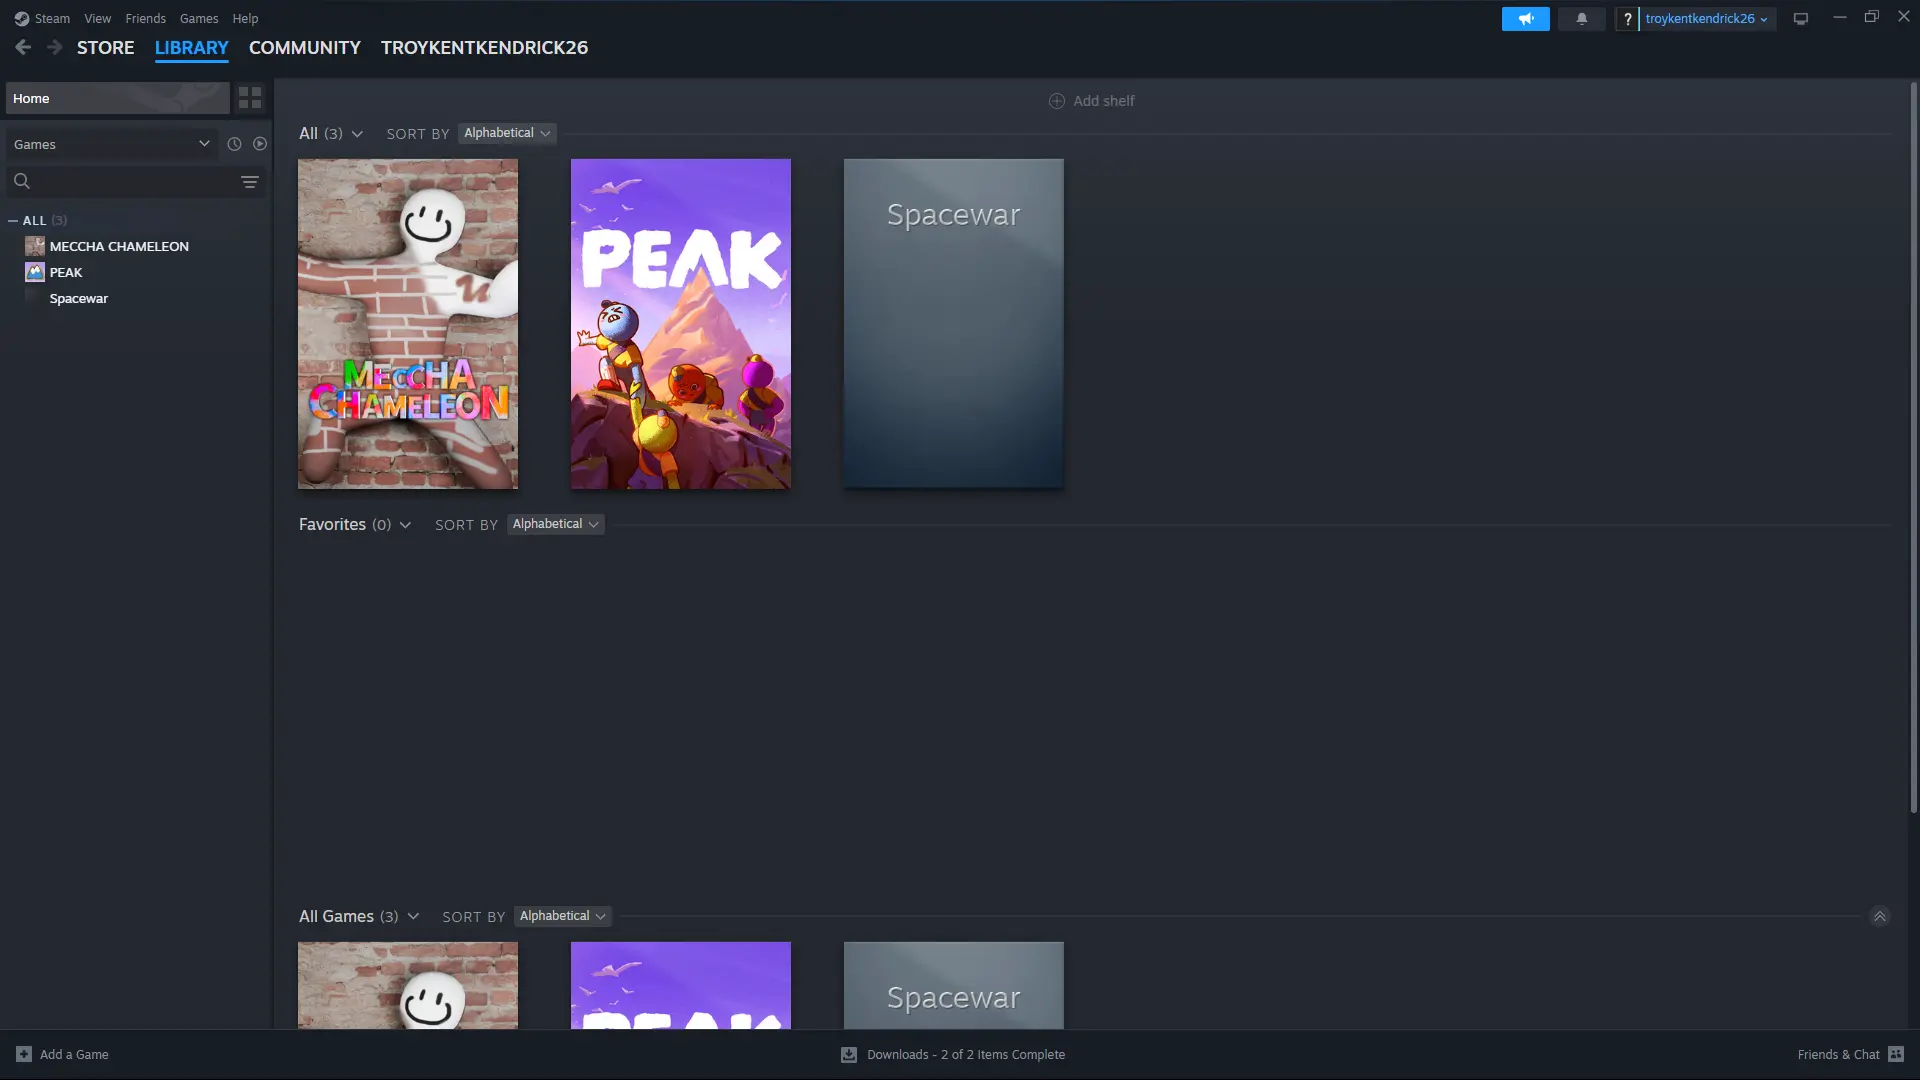Screen dimensions: 1920x1080
Task: Go forward with the right arrow
Action: coord(55,47)
